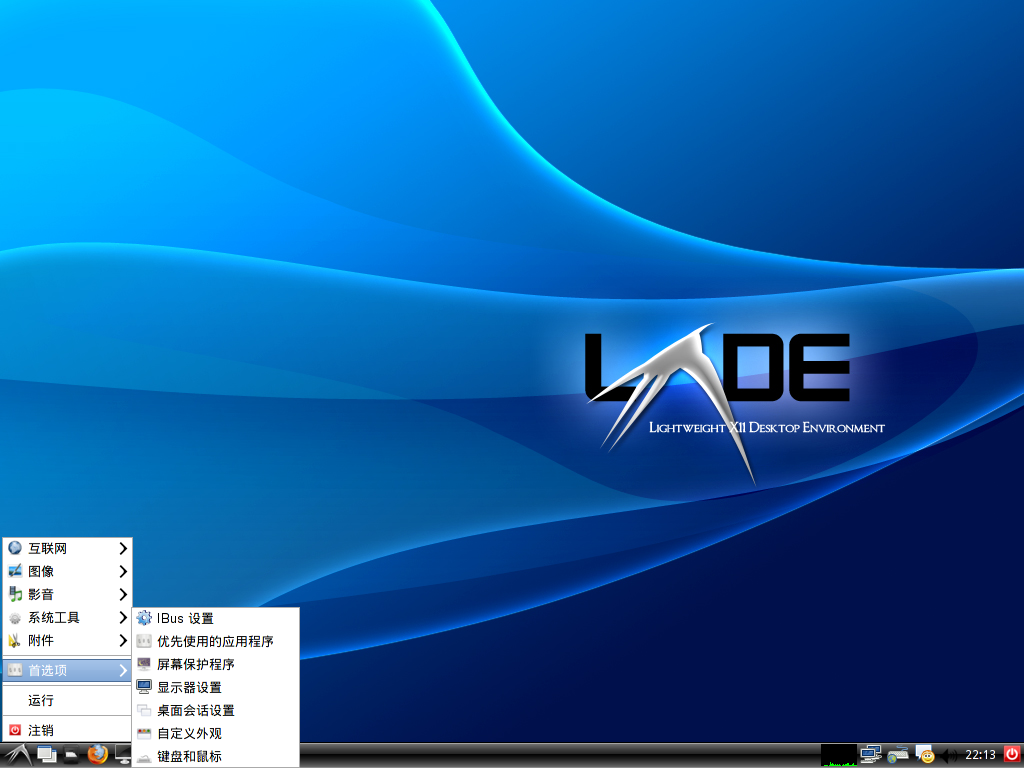
Task: Open 桌面会话设置 from the submenu
Action: (x=216, y=711)
